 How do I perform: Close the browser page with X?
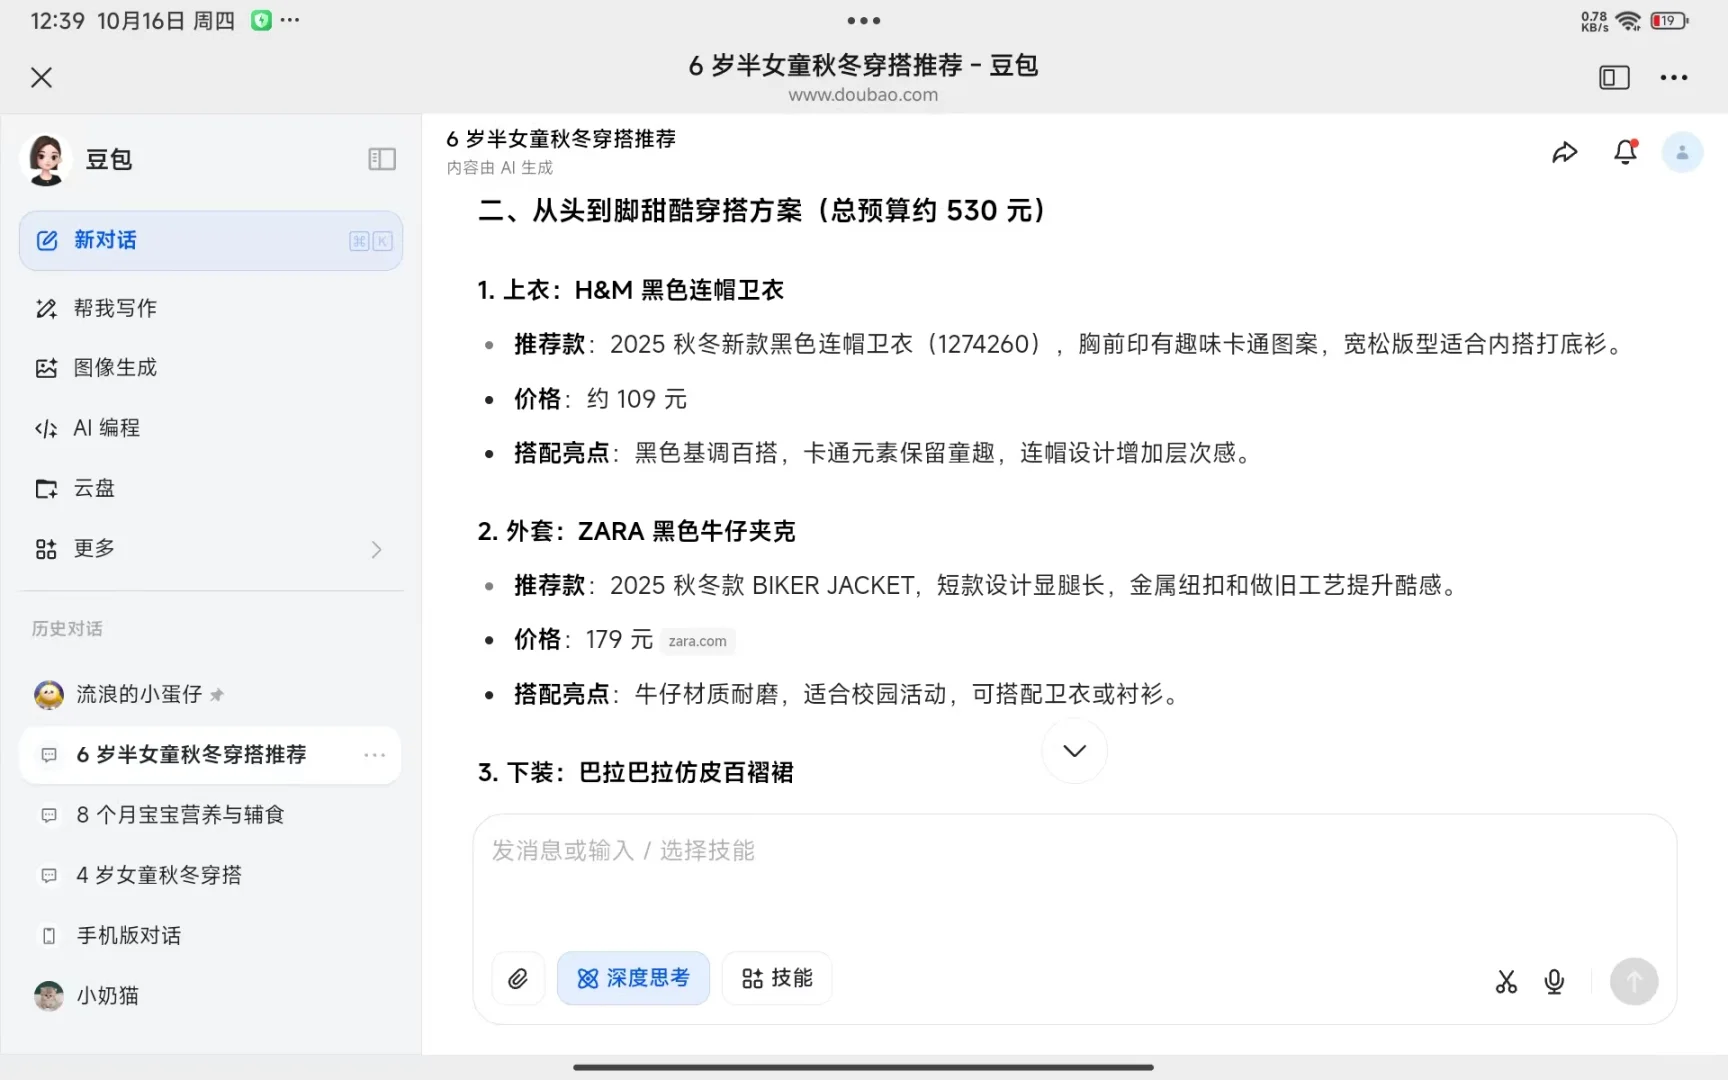(41, 77)
